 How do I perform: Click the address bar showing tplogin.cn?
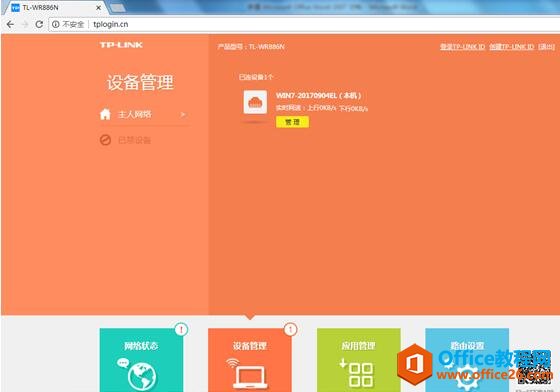pos(304,24)
